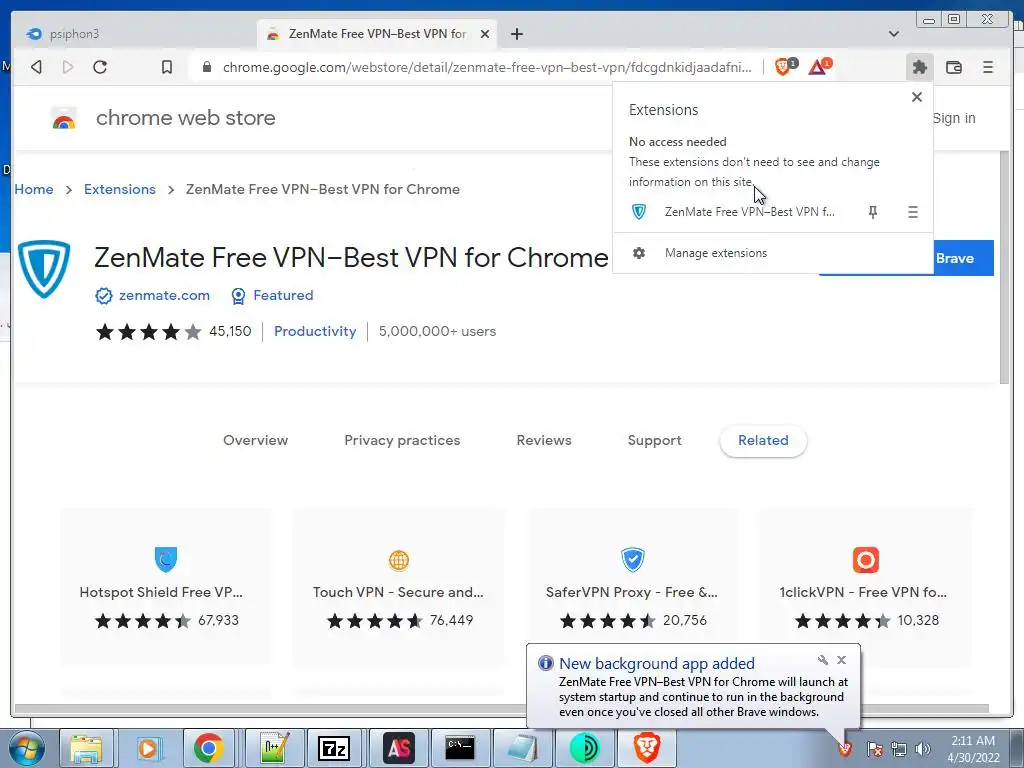1024x768 pixels.
Task: Toggle the Extensions puzzle icon
Action: pyautogui.click(x=920, y=67)
